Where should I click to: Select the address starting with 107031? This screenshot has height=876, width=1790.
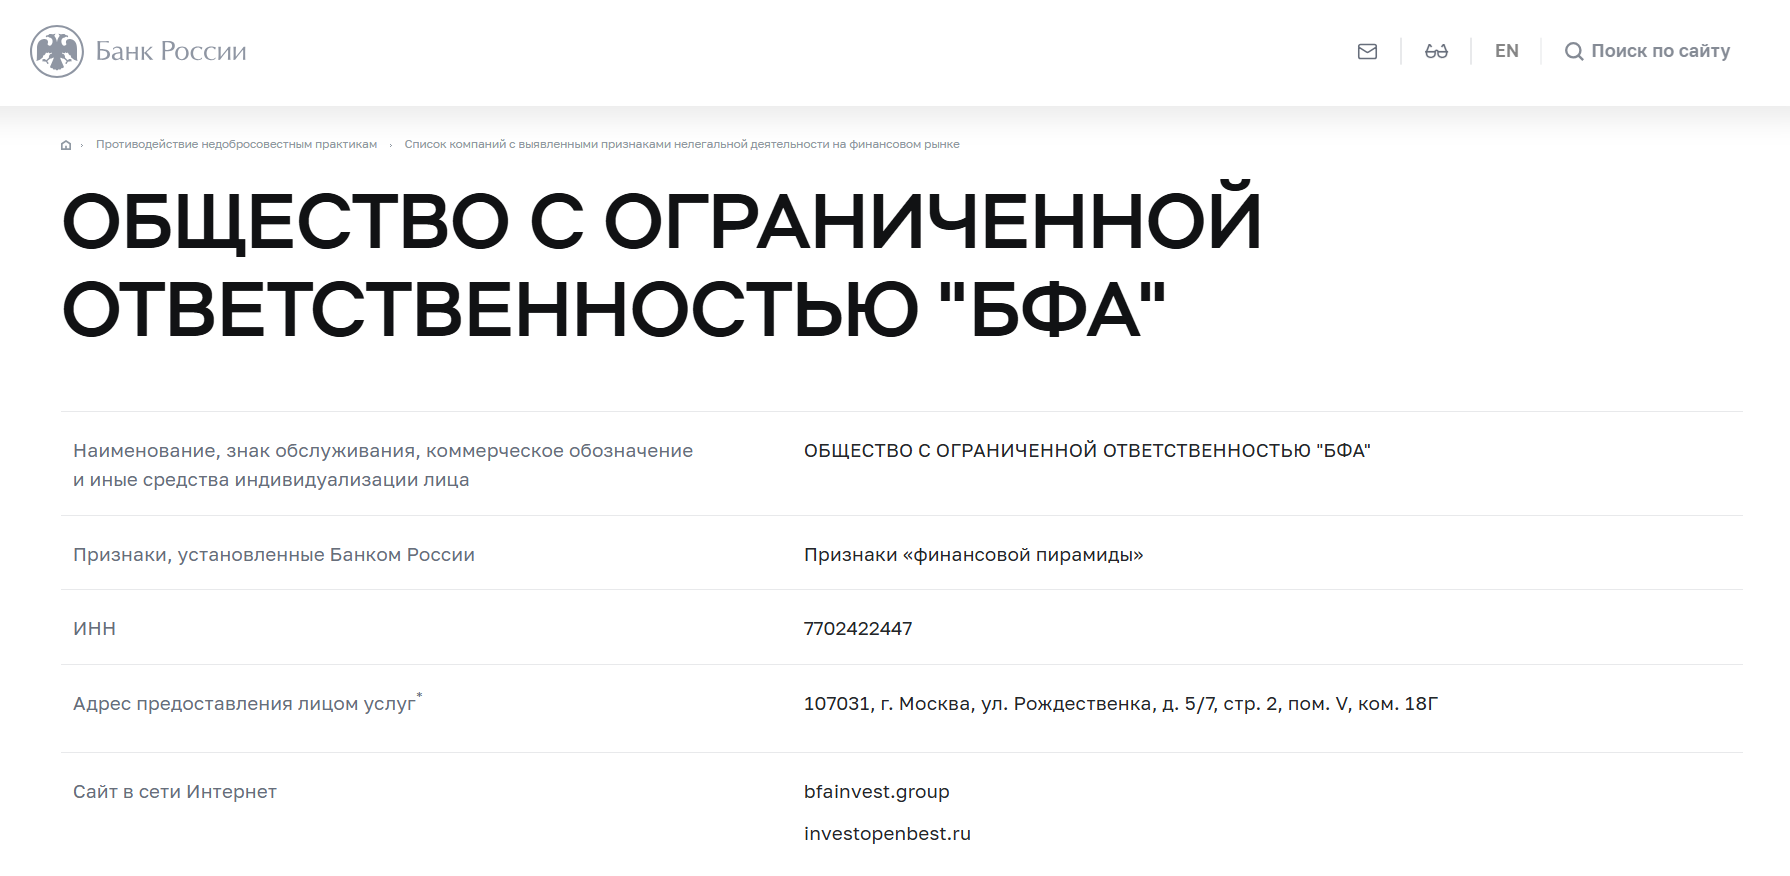[x=1121, y=704]
